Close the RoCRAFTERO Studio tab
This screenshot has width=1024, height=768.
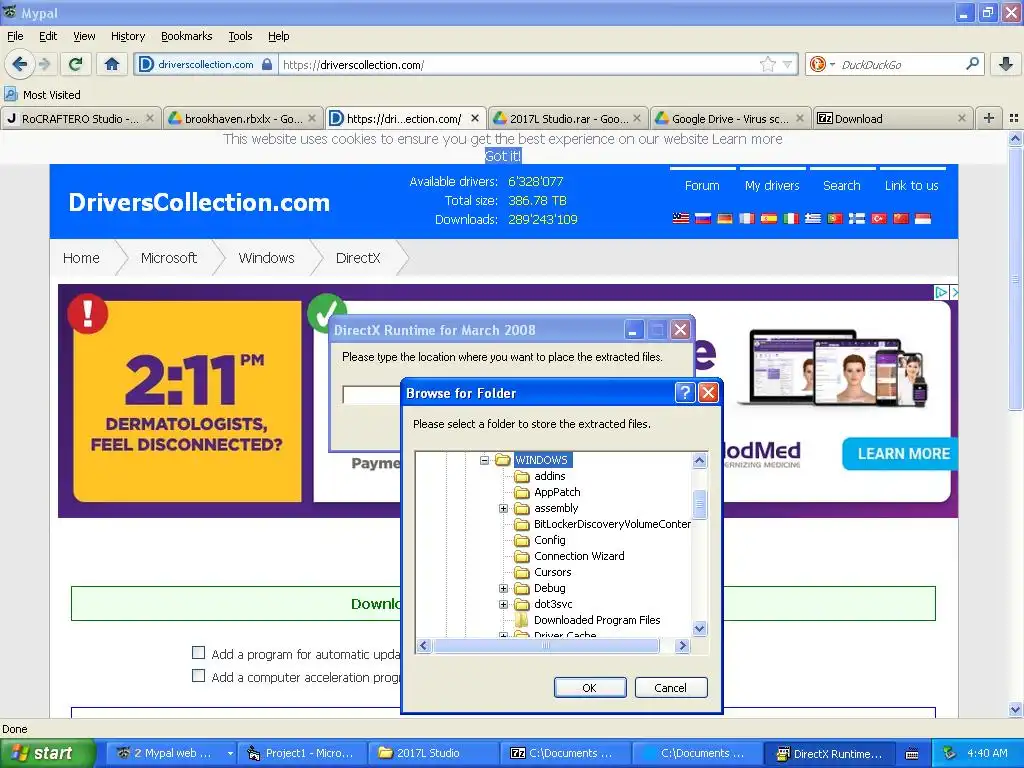point(150,118)
